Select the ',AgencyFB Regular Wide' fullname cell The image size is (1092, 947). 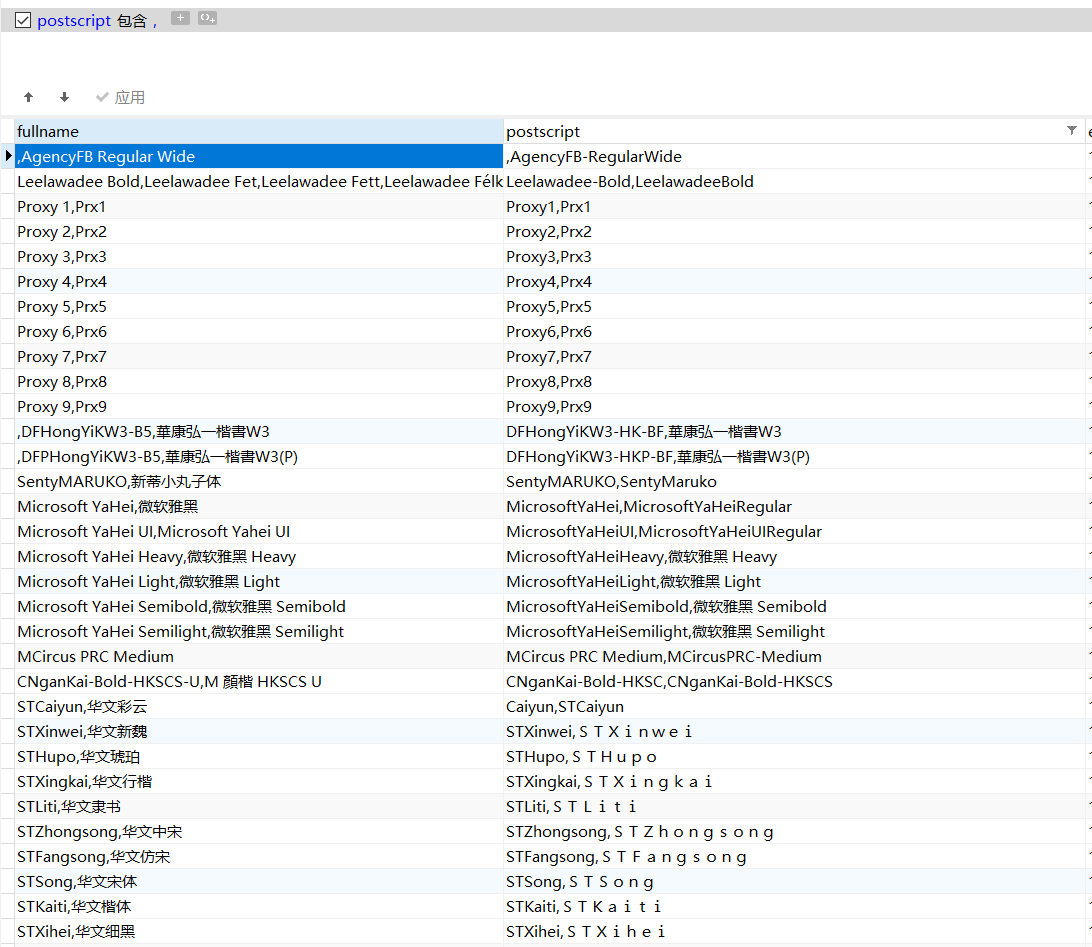tap(258, 157)
